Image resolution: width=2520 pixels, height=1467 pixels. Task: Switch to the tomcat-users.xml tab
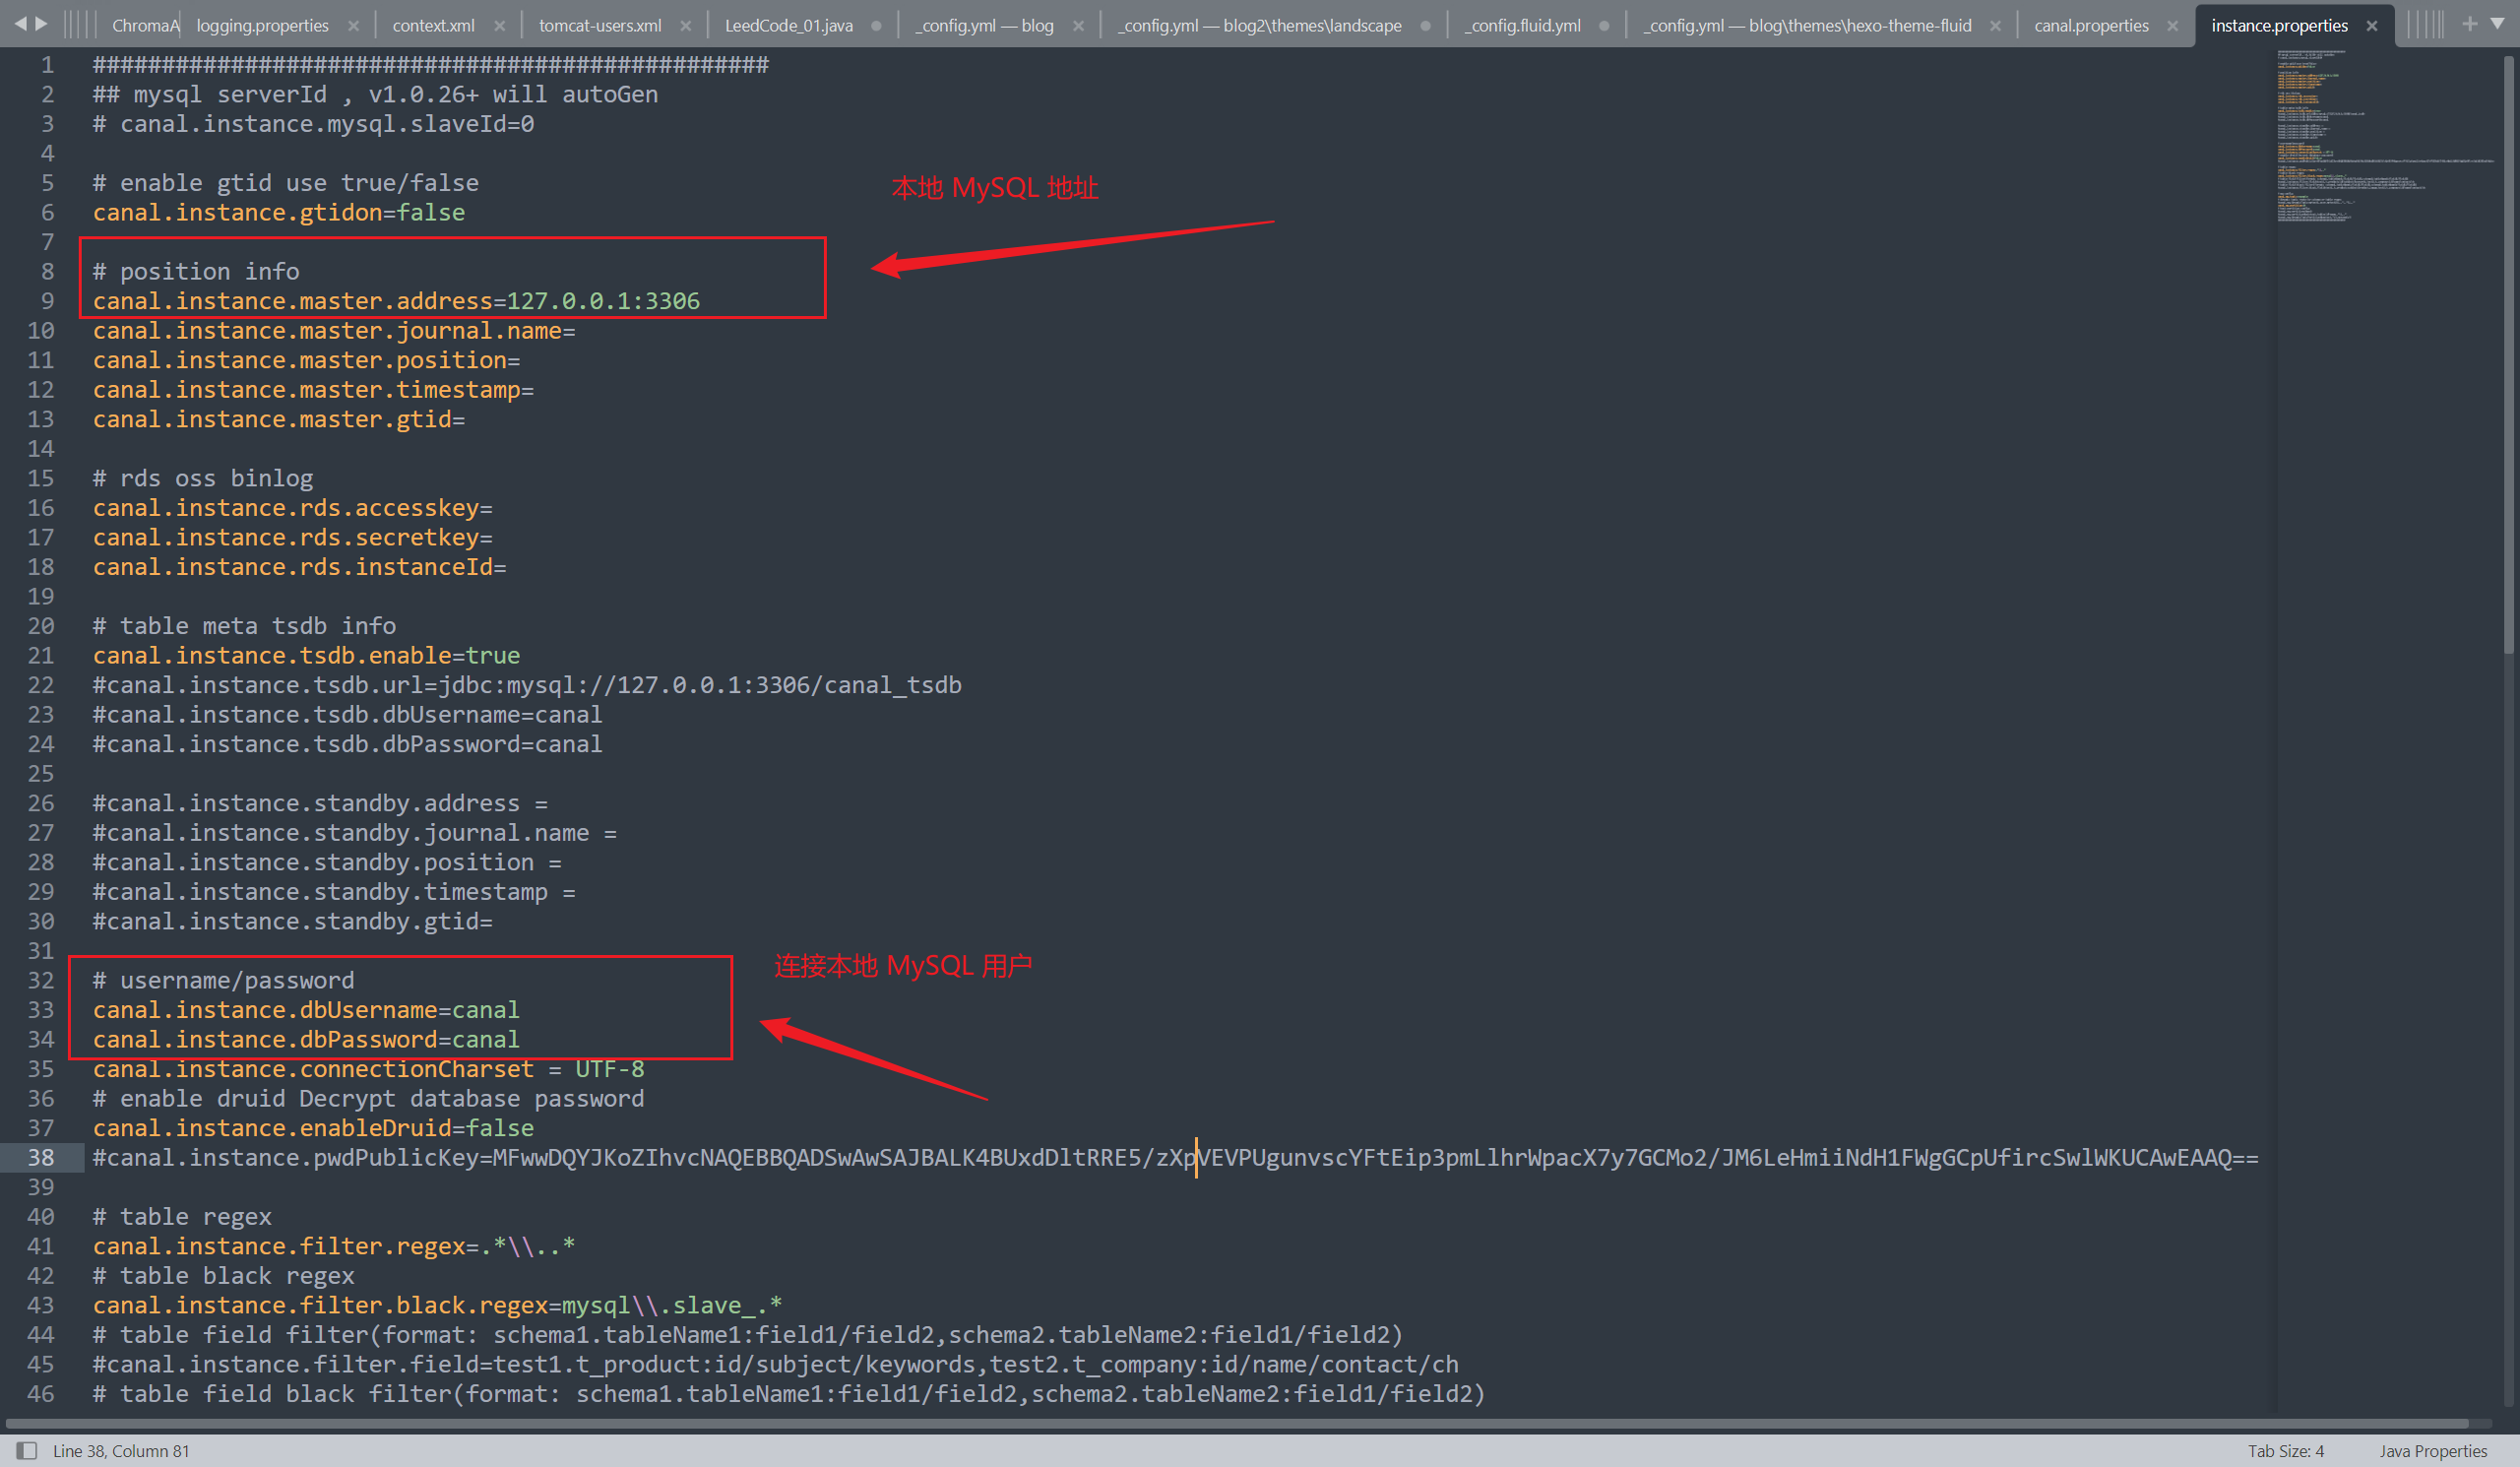coord(600,26)
